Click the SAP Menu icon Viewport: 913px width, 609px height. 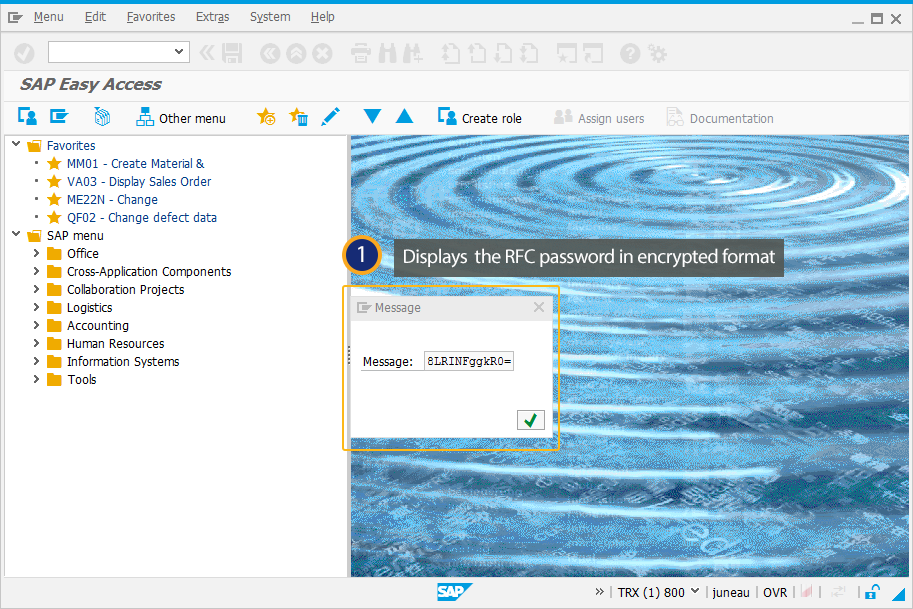coord(59,117)
